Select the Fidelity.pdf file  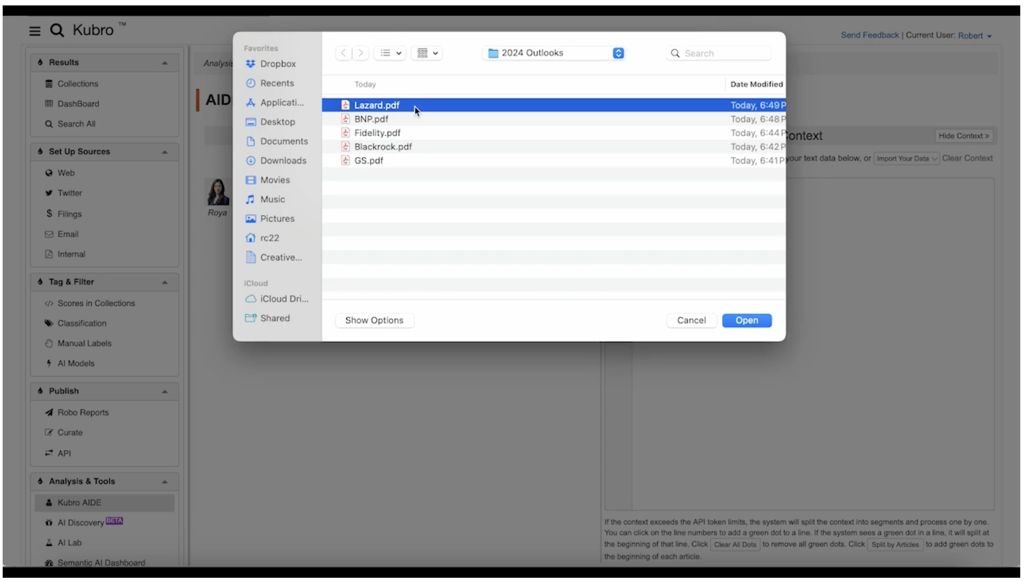[553, 133]
